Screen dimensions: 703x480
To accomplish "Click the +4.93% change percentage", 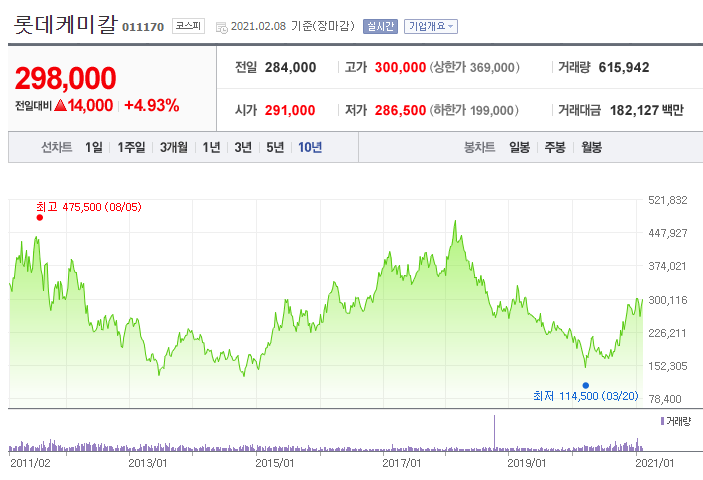I will pos(152,105).
